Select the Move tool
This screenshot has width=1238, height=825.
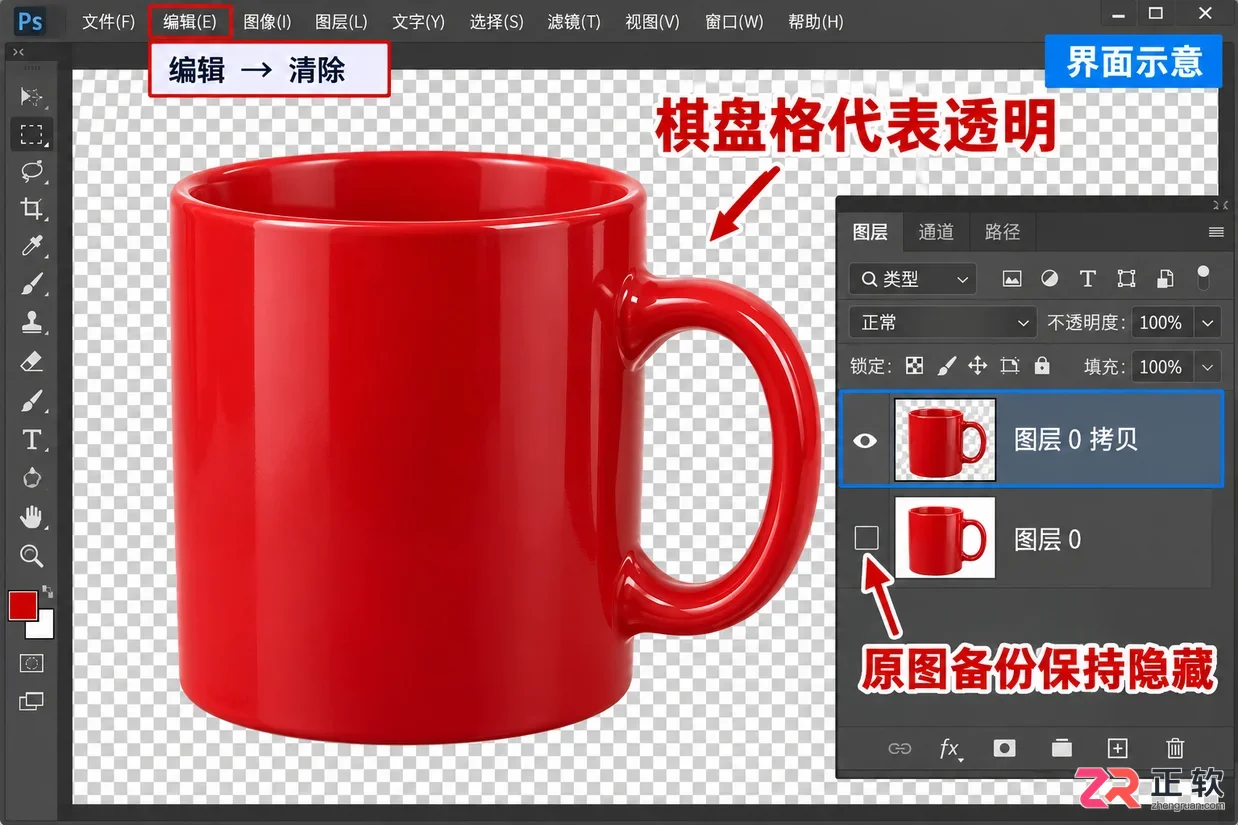pos(32,96)
